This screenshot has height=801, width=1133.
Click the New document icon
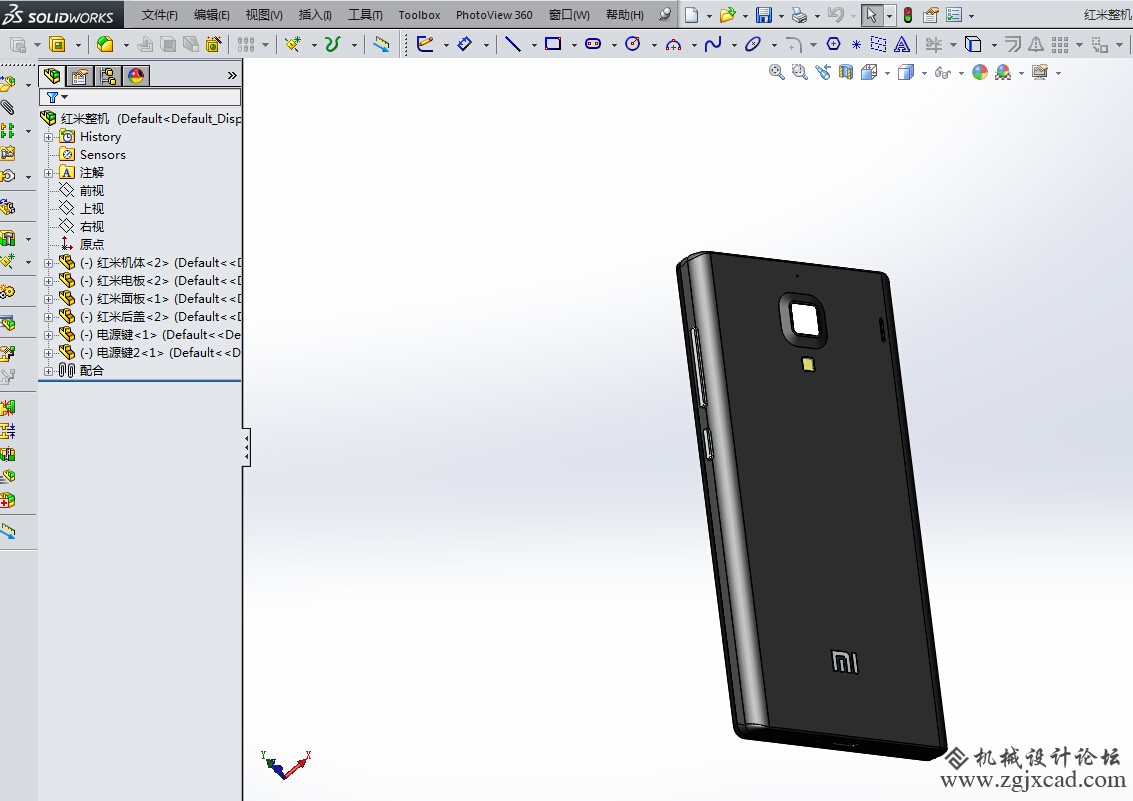(692, 14)
